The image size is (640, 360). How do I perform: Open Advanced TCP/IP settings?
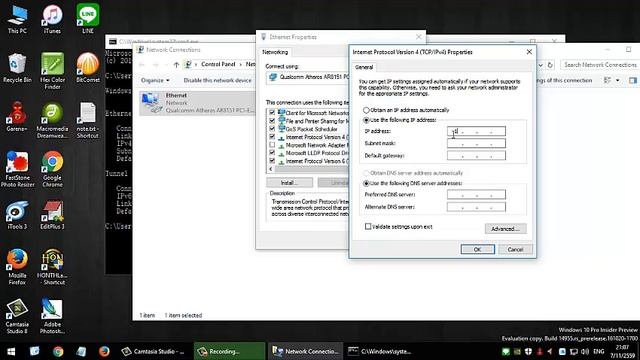click(505, 229)
